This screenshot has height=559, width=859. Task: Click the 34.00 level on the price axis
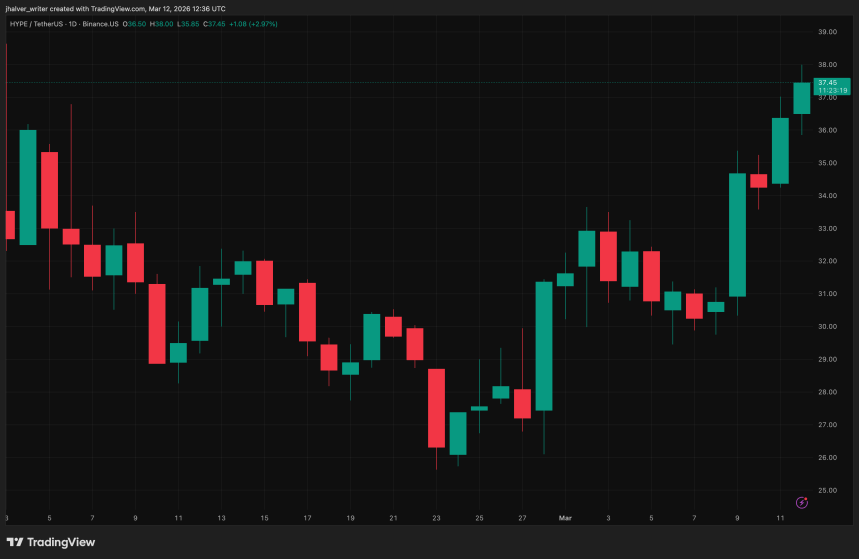click(826, 196)
